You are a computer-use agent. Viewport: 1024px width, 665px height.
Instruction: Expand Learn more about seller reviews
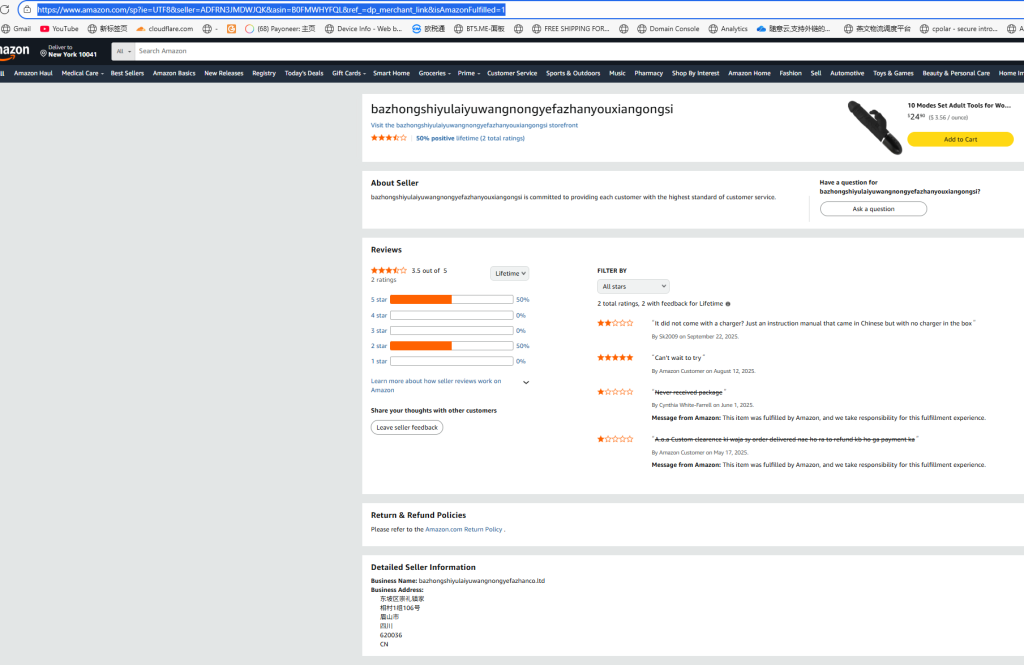pyautogui.click(x=526, y=382)
